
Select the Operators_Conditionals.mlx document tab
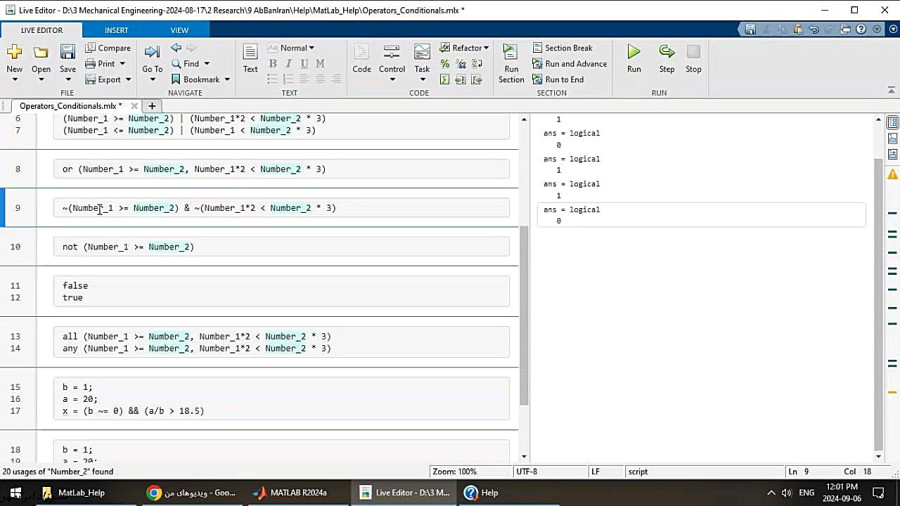[70, 106]
